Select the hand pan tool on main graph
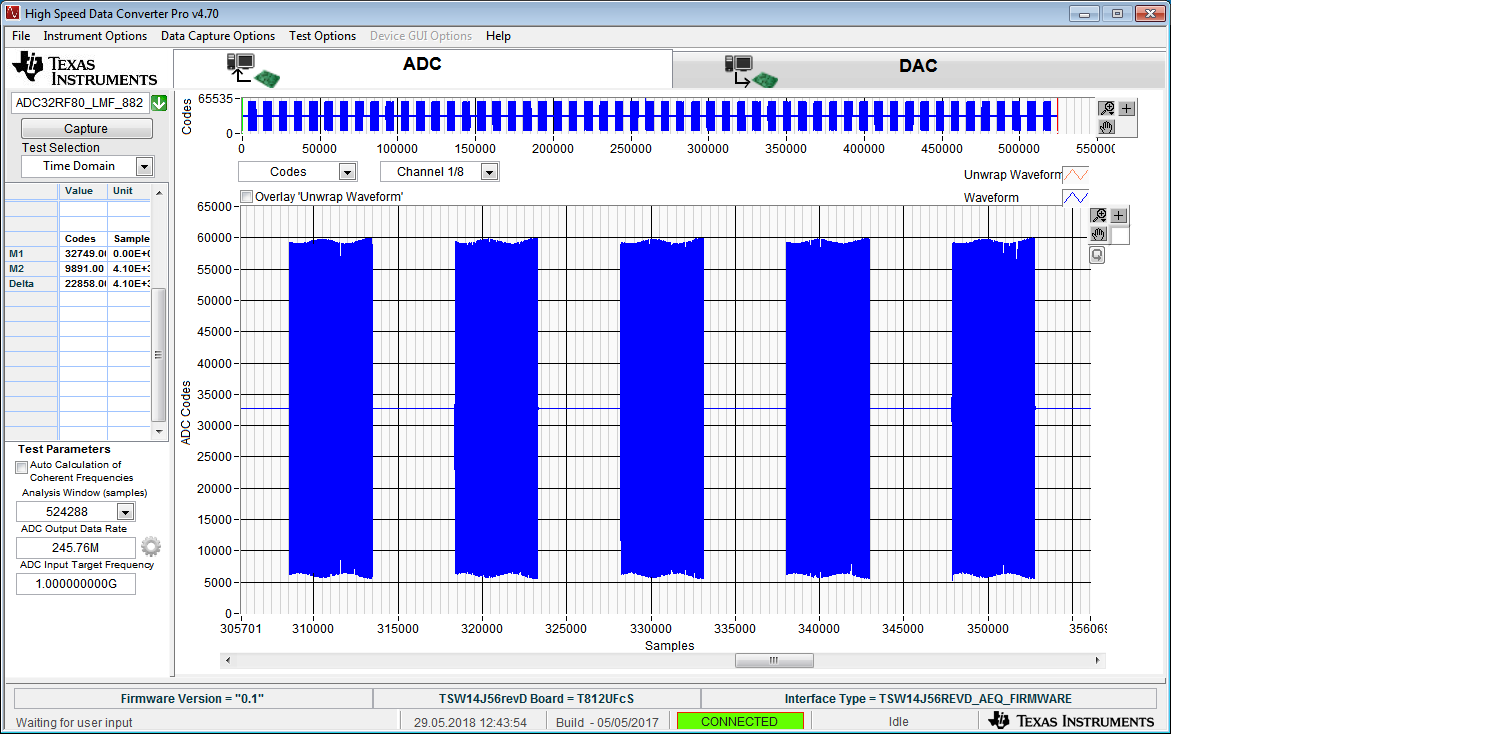Image resolution: width=1488 pixels, height=734 pixels. point(1099,235)
